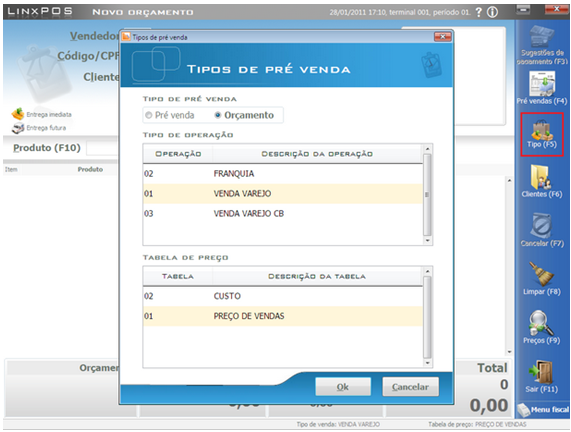Click the Tipo (F5) shopping bag icon

tap(542, 131)
